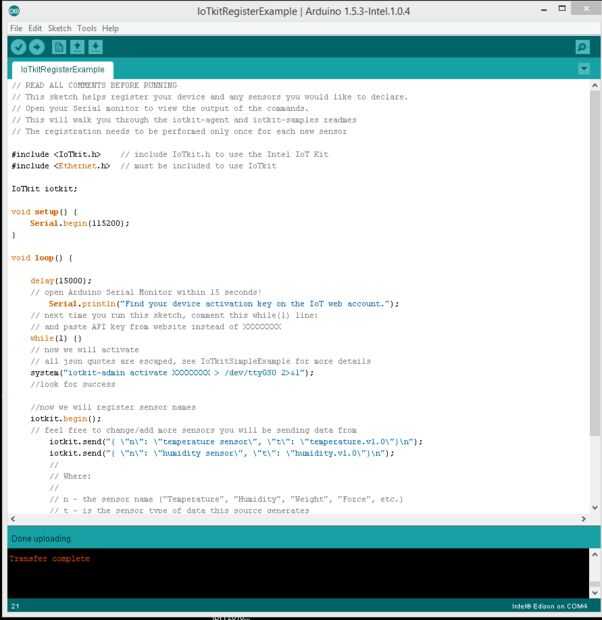Click 'Intel Edison on COM4' status text
602x620 pixels.
(x=549, y=606)
